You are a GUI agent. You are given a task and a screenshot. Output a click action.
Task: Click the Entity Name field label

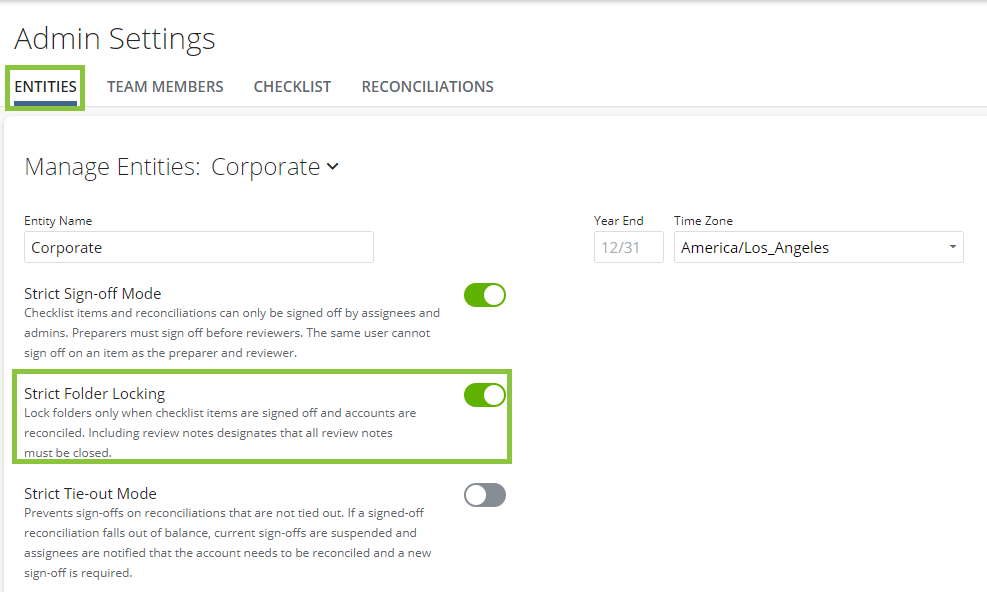[58, 221]
